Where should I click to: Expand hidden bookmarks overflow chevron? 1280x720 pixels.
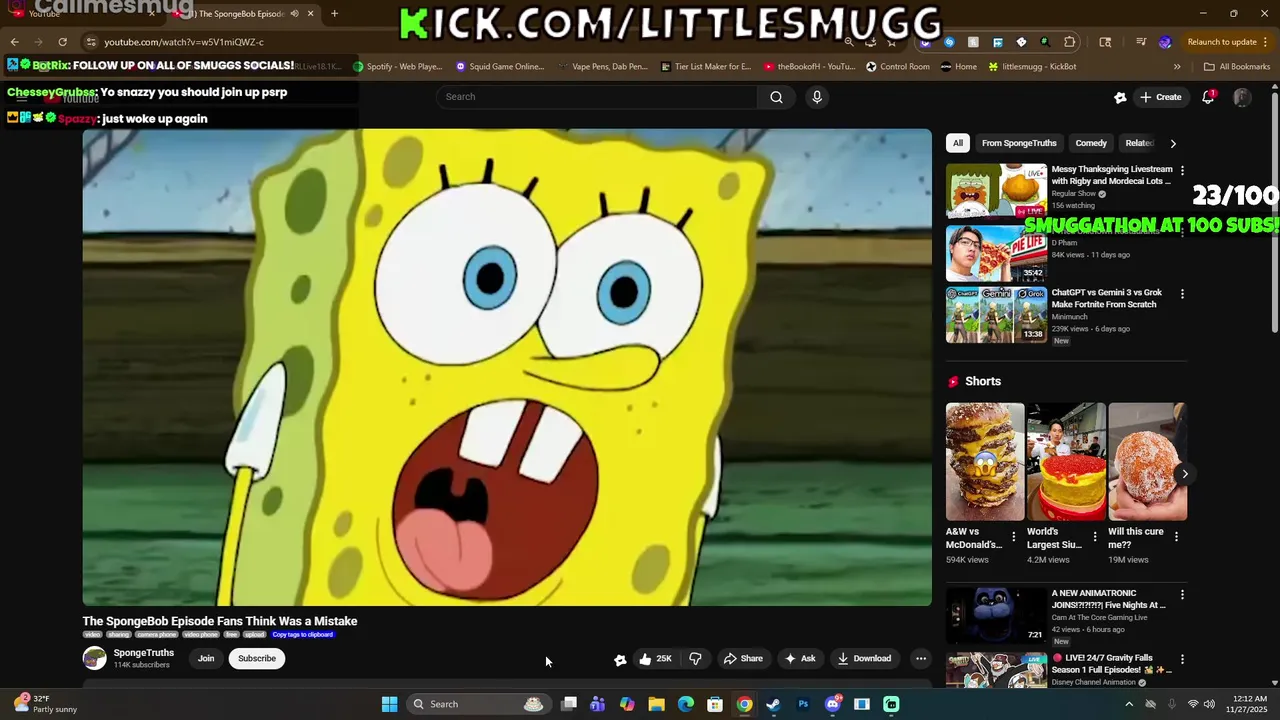coord(1177,67)
